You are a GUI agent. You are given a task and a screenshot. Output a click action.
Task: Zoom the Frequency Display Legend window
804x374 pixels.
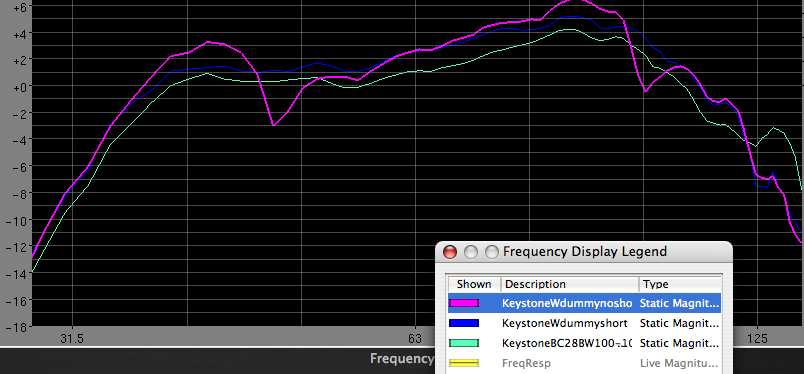[x=492, y=252]
